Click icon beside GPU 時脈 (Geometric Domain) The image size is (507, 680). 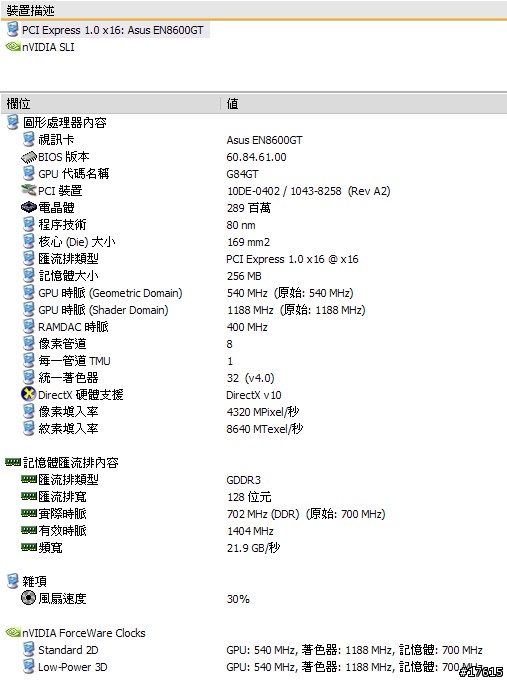pyautogui.click(x=28, y=292)
